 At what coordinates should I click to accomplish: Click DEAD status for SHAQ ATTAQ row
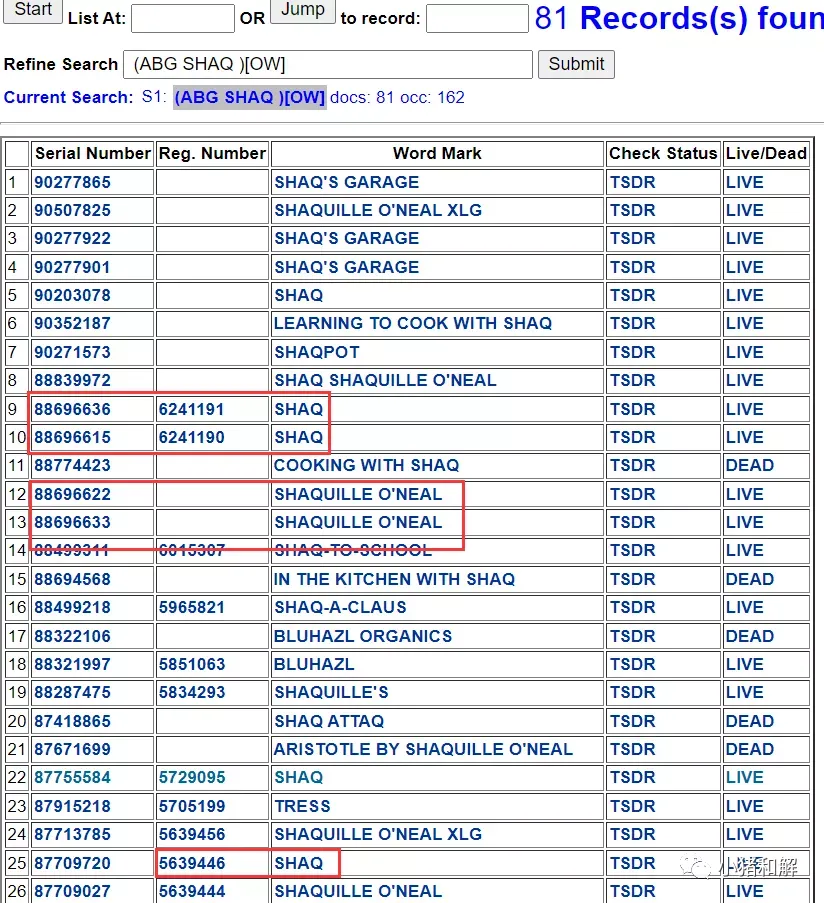click(750, 721)
